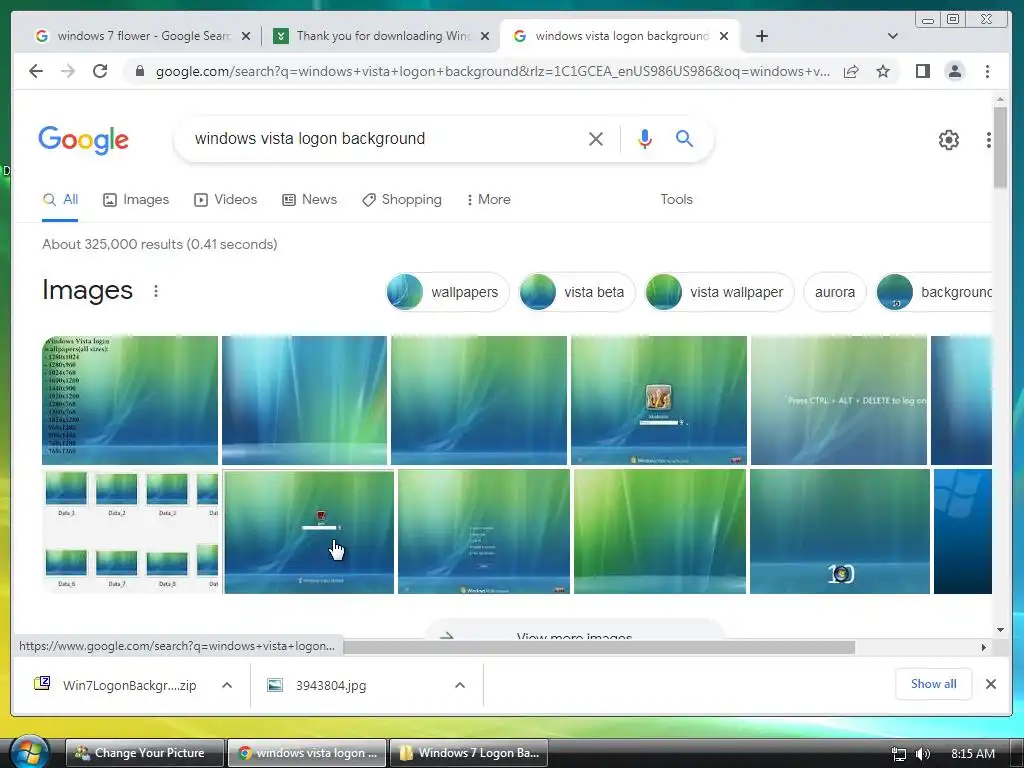Switch to the Images results tab
Image resolution: width=1024 pixels, height=768 pixels.
coord(136,200)
